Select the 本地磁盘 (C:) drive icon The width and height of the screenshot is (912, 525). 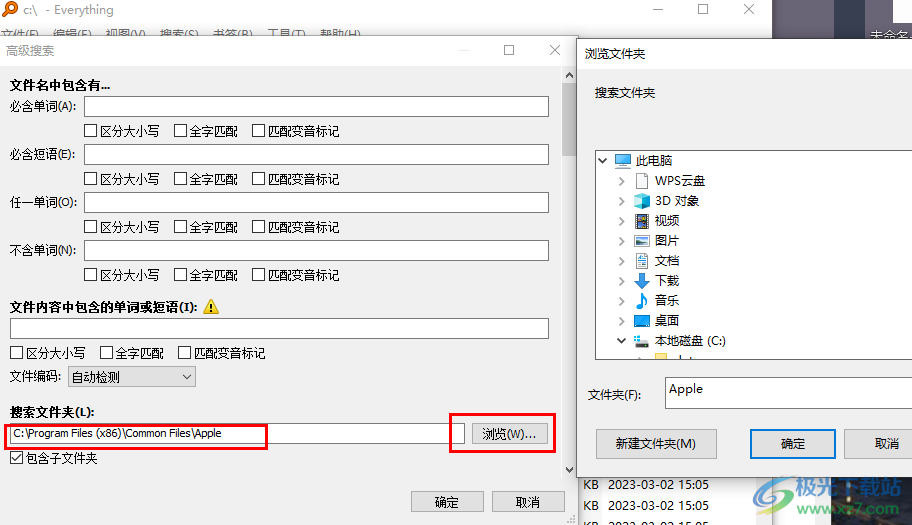642,341
